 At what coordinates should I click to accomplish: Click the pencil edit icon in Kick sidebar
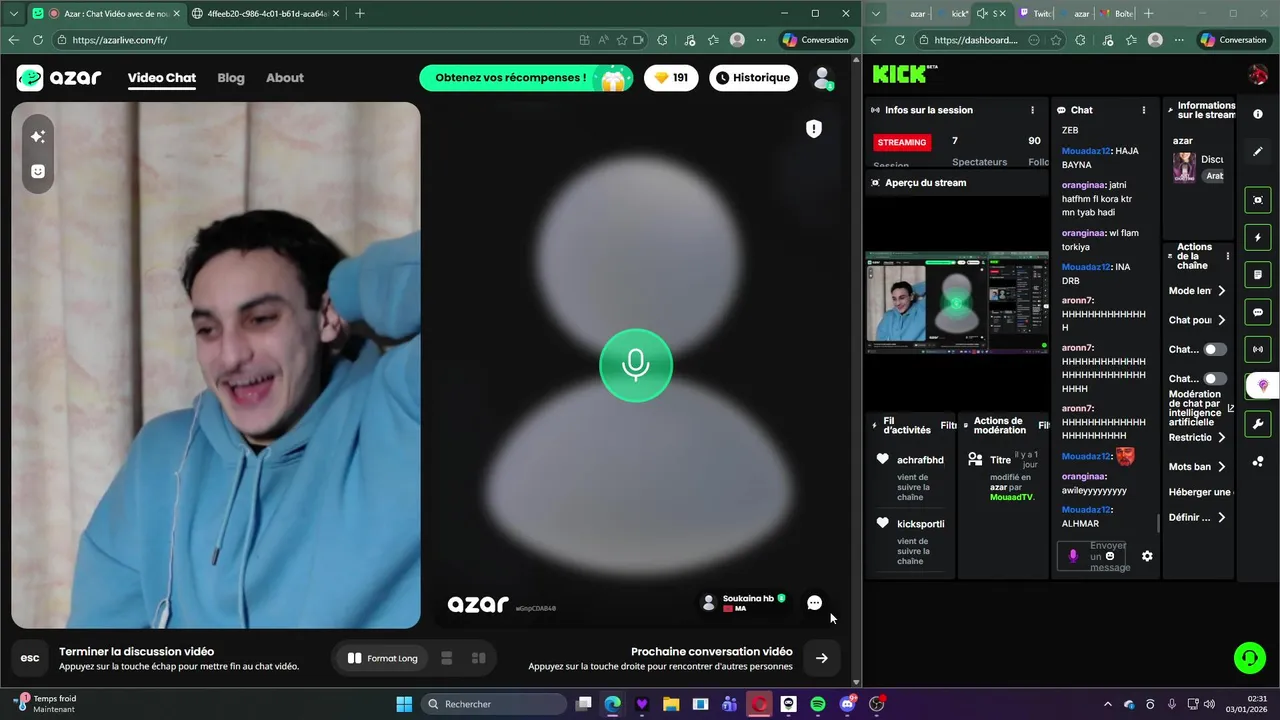[1258, 152]
